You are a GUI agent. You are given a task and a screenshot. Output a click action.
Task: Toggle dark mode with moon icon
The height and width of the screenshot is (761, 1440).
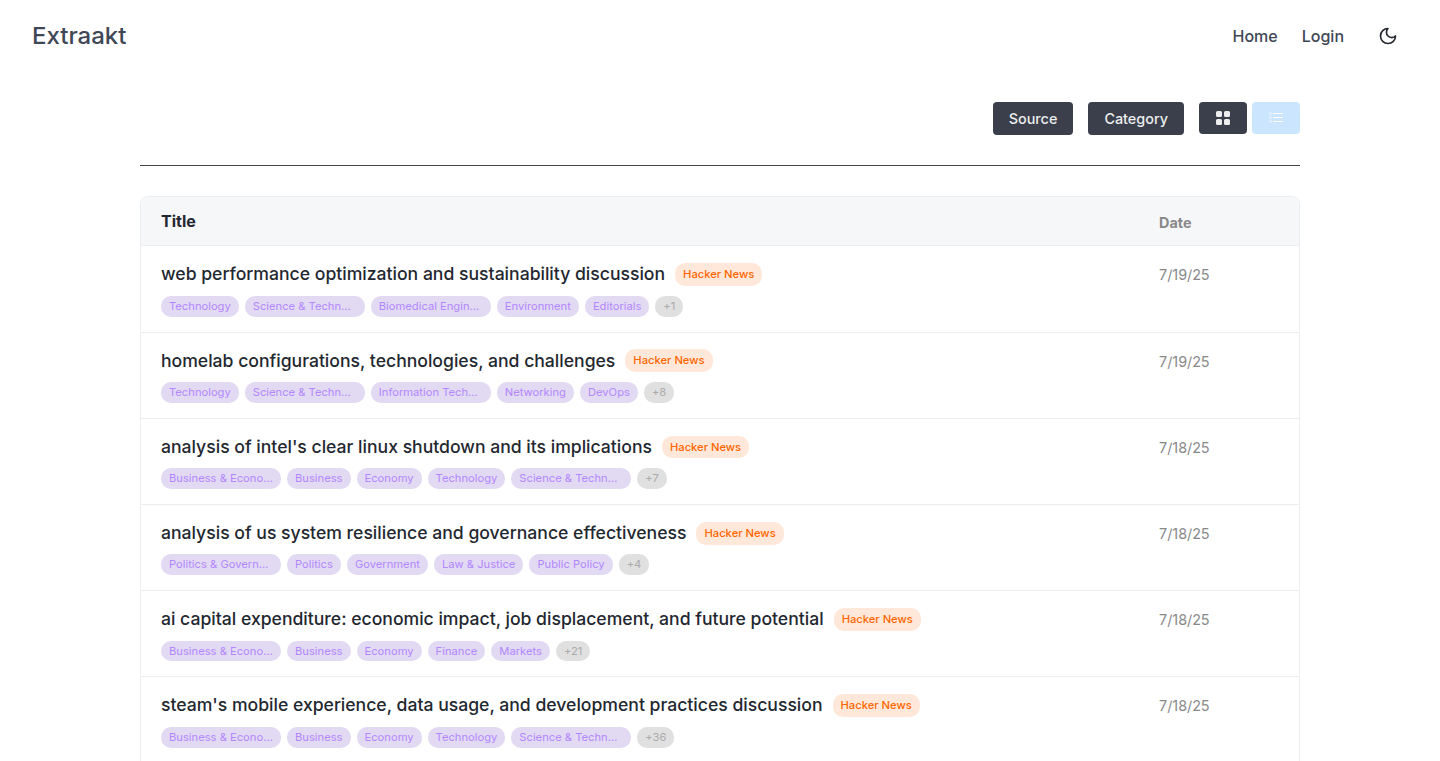point(1388,36)
